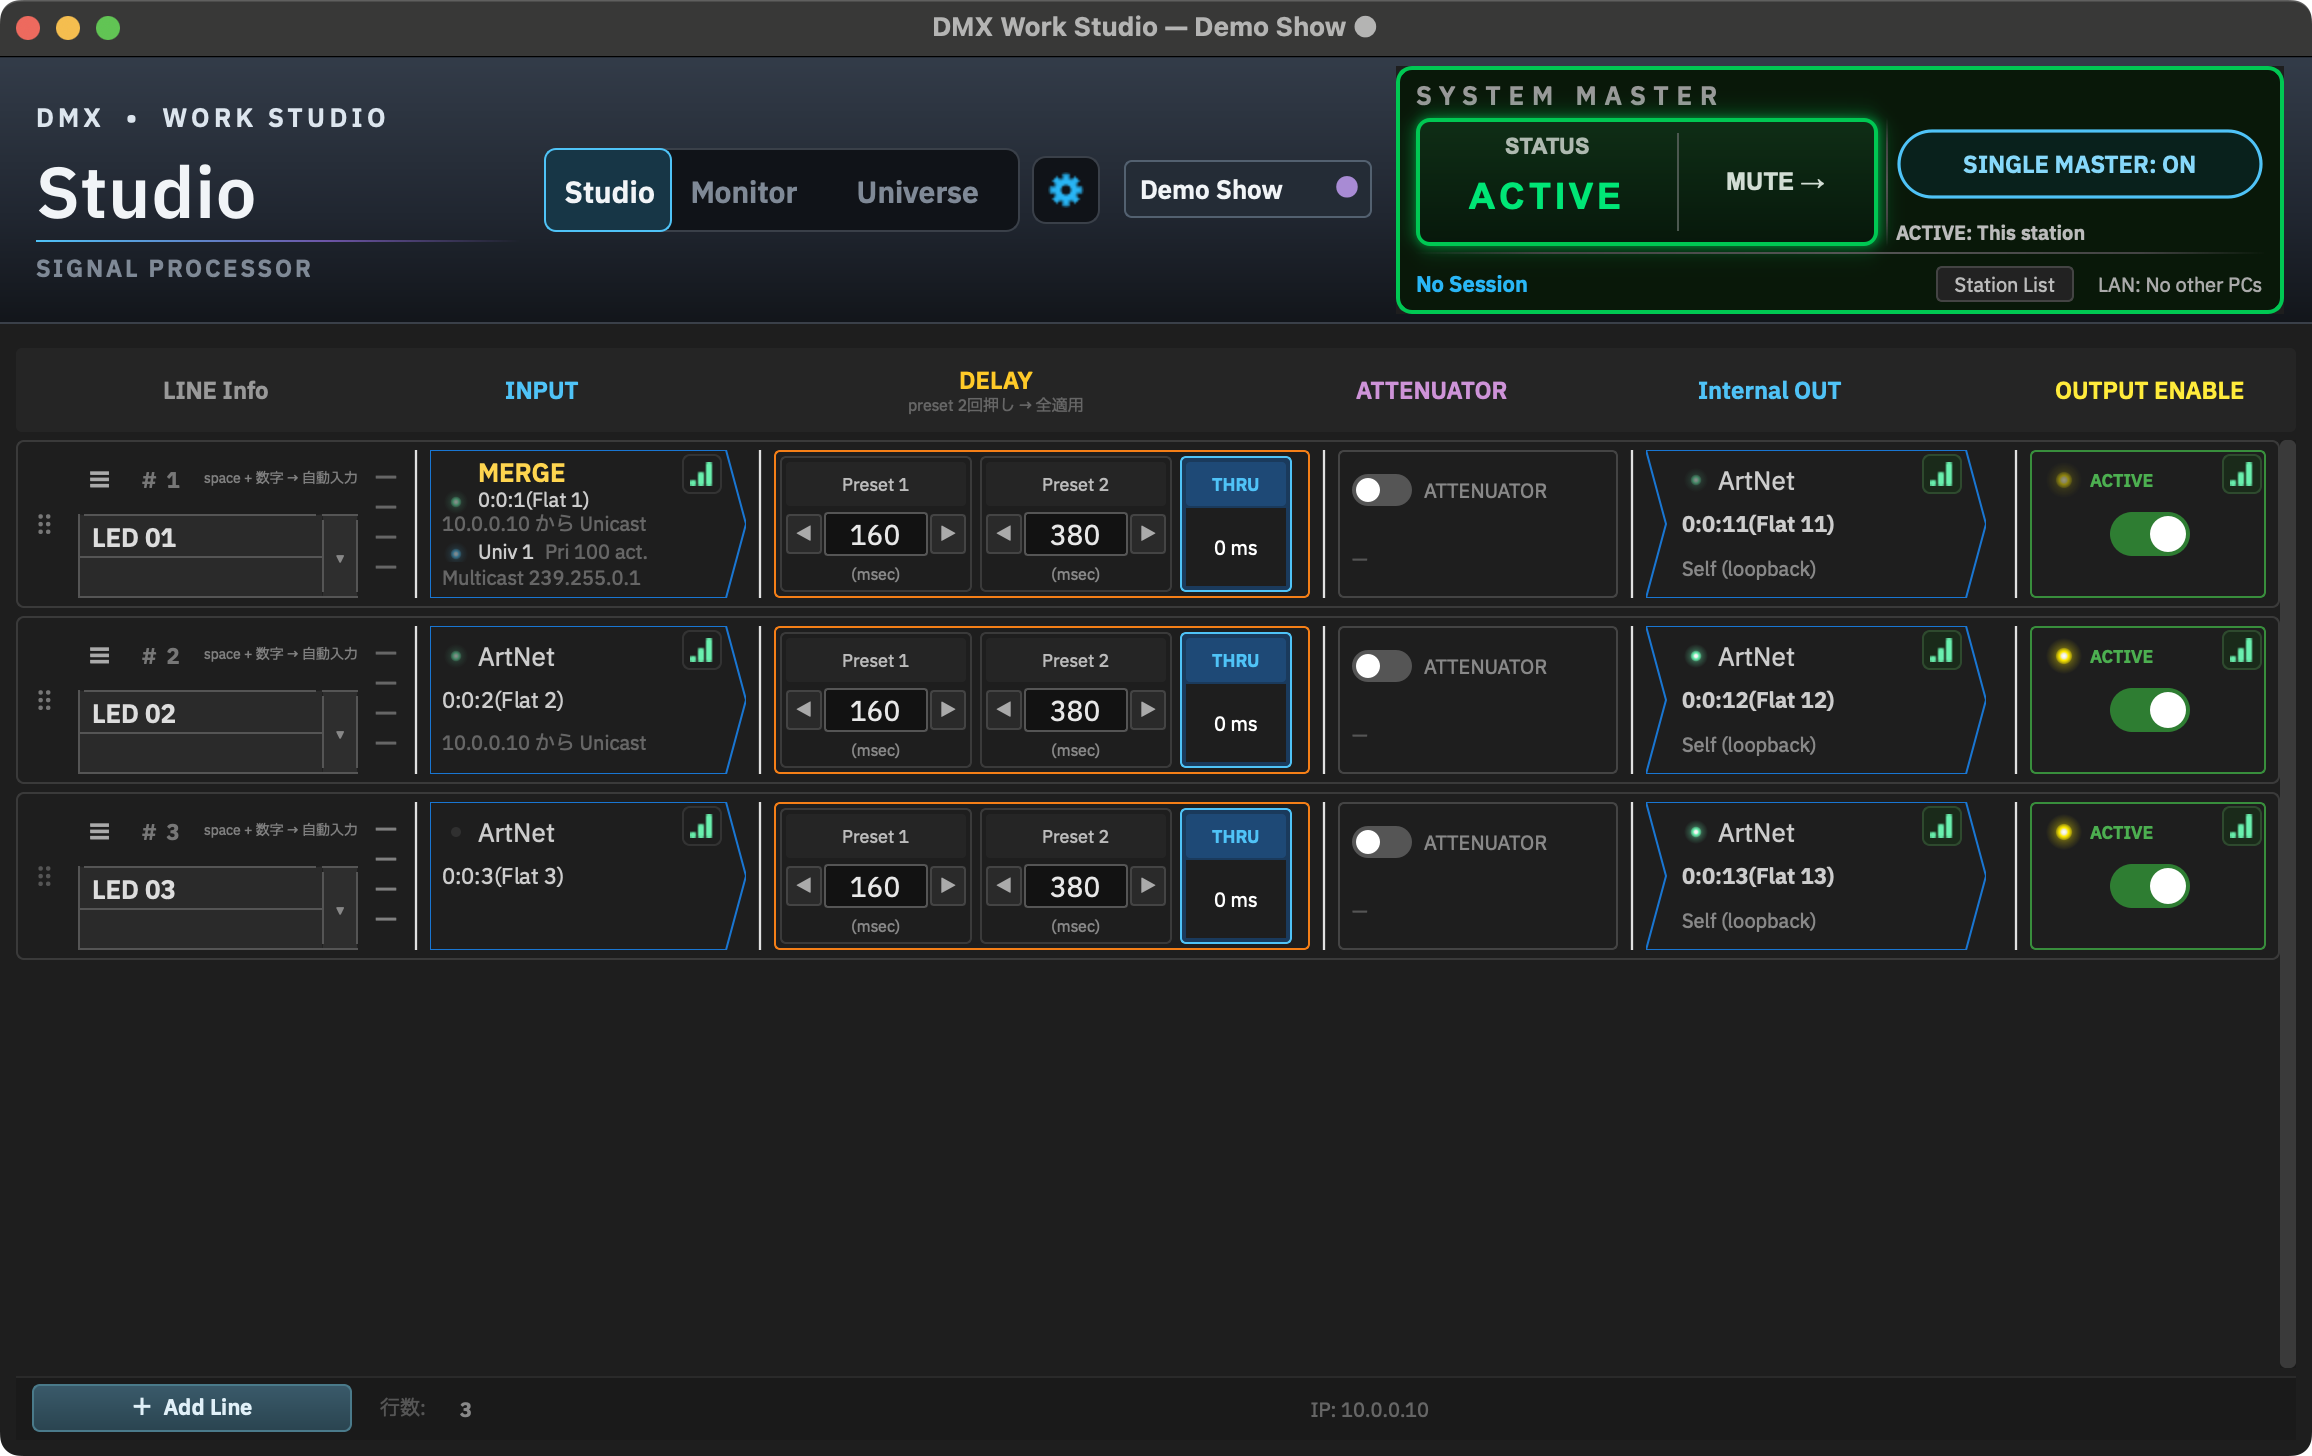
Task: Open the hamburger menu for line #3
Action: (99, 831)
